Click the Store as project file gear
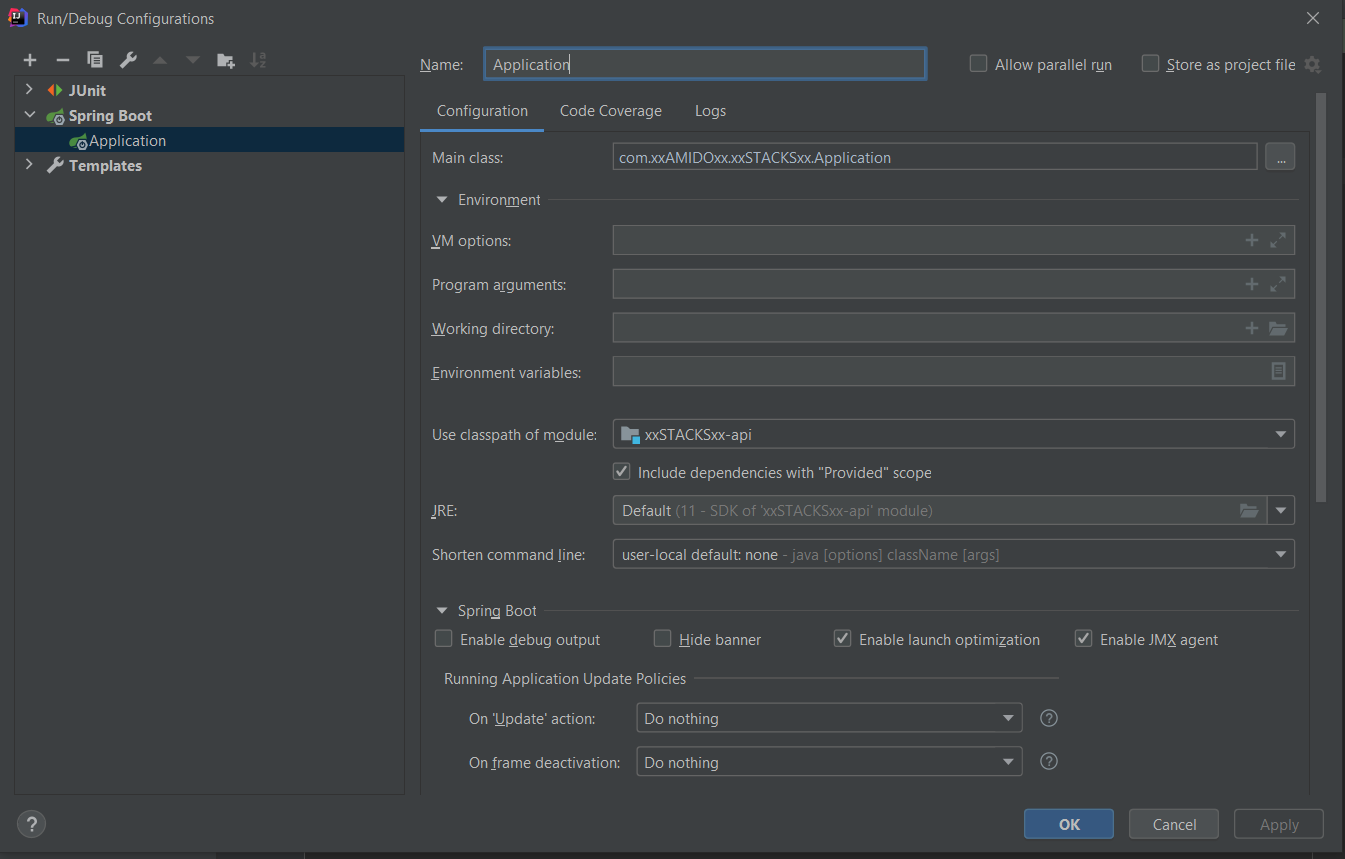 (x=1313, y=64)
